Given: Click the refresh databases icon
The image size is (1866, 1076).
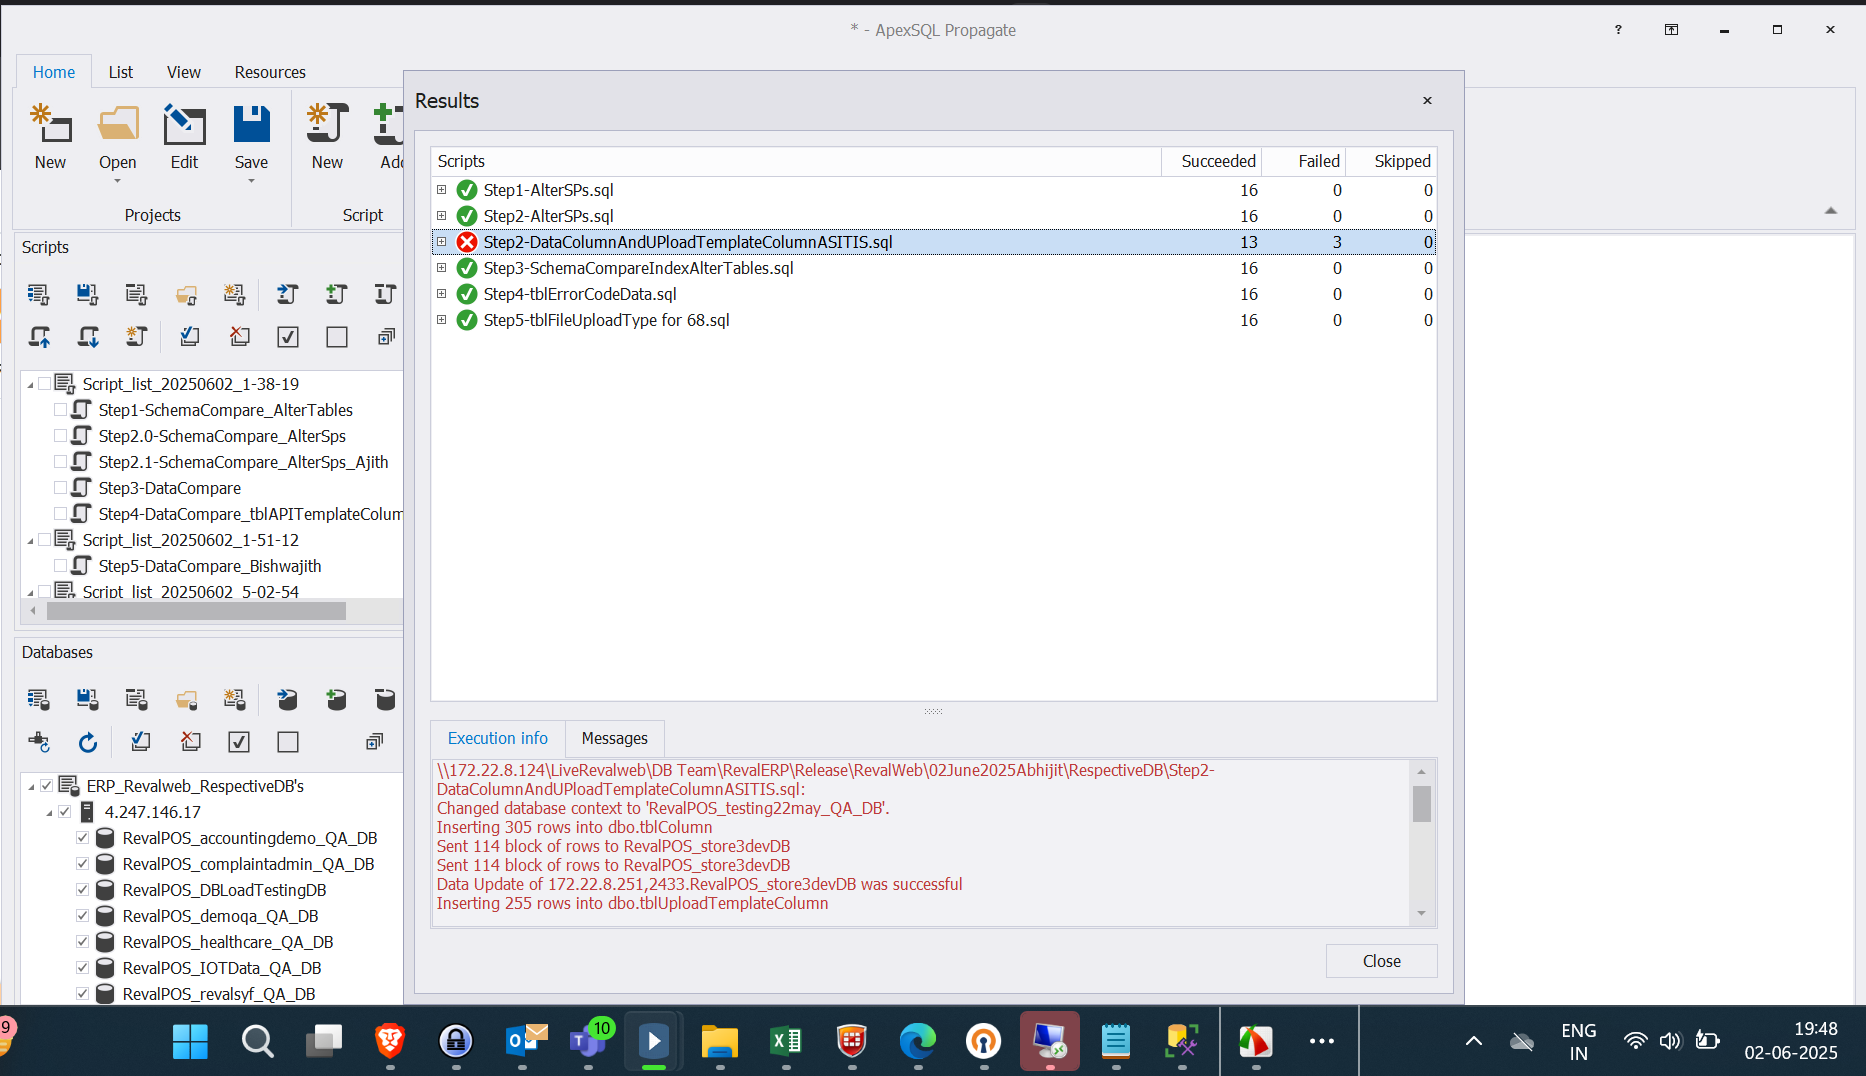Looking at the screenshot, I should pos(88,742).
